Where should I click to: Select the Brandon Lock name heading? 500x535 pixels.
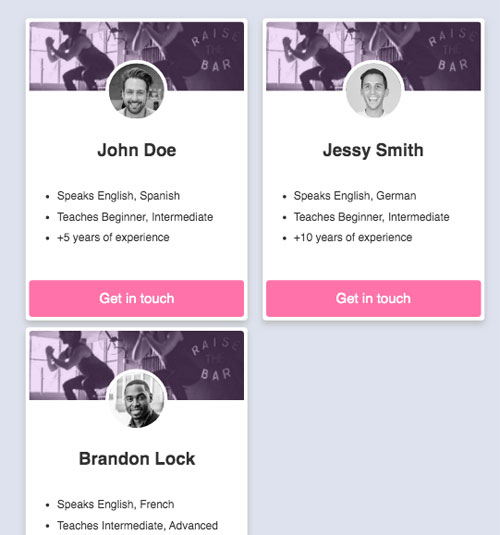137,459
